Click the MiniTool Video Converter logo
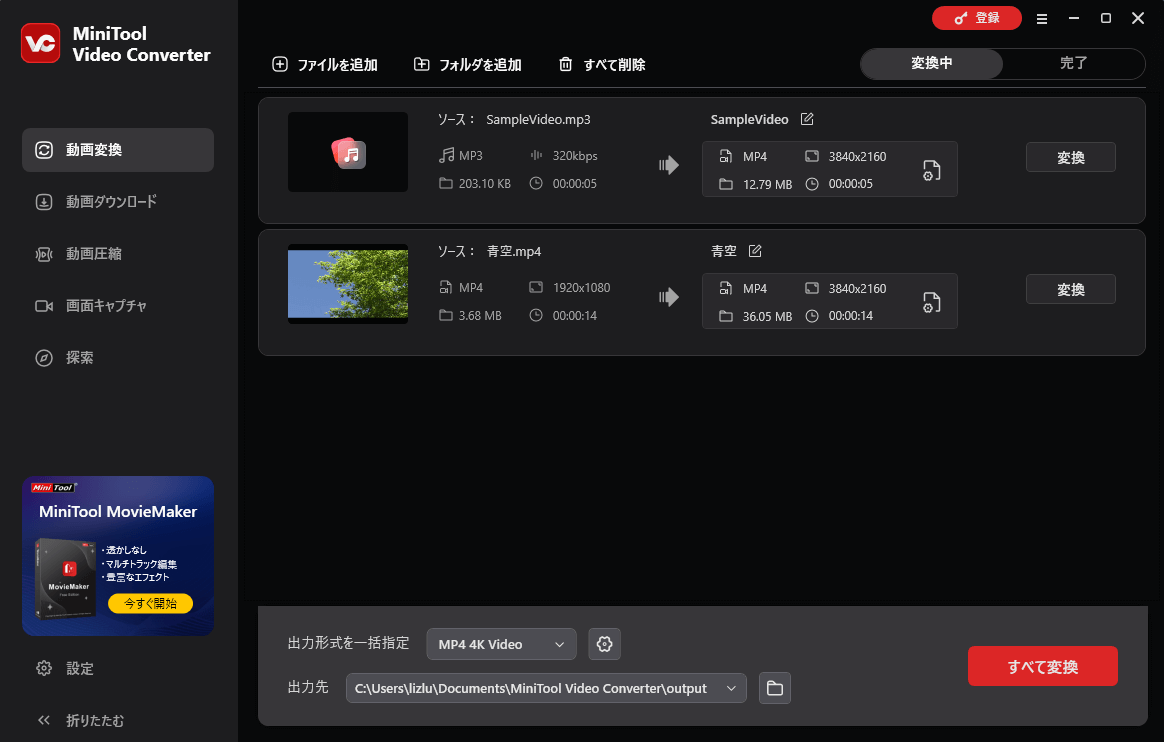The height and width of the screenshot is (742, 1164). tap(41, 44)
